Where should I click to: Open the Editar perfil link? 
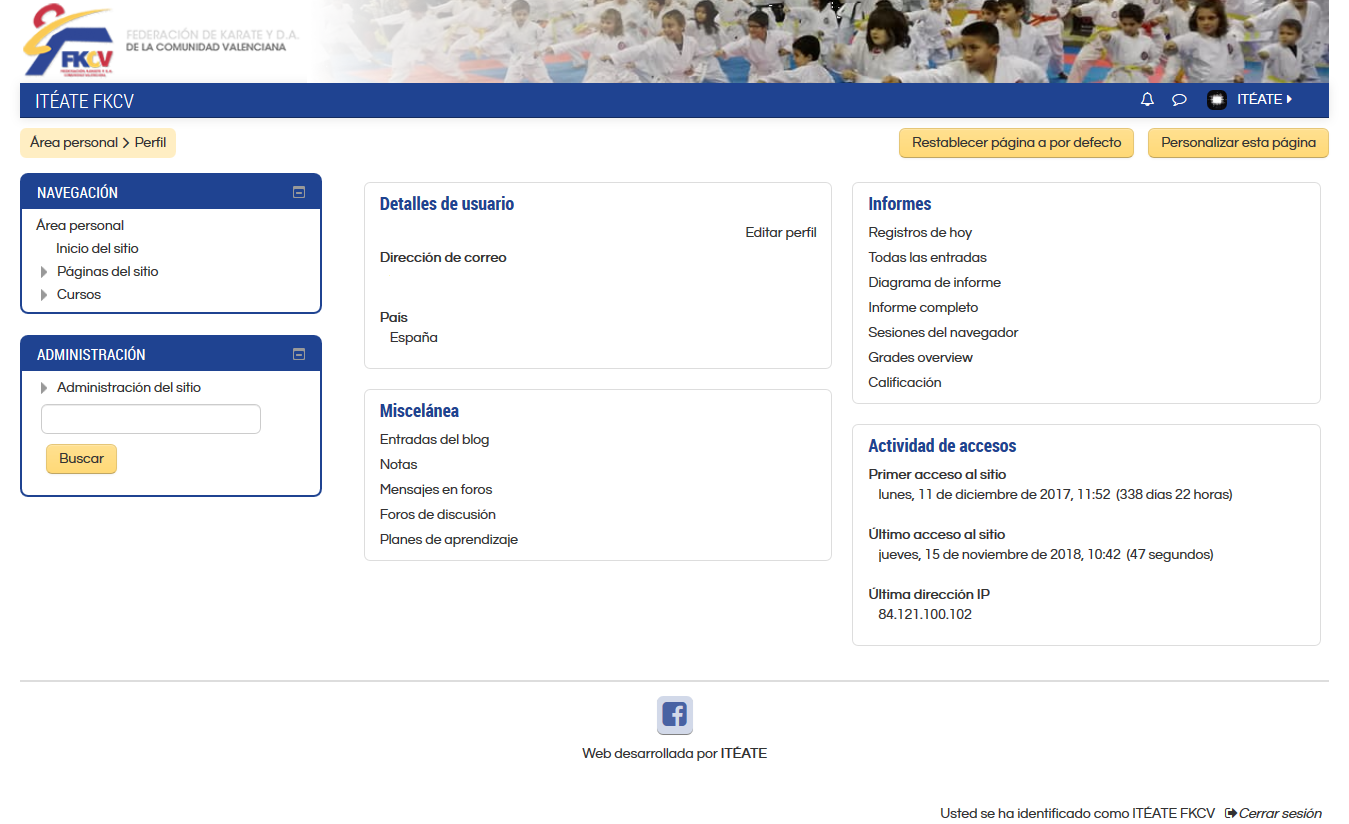click(781, 233)
